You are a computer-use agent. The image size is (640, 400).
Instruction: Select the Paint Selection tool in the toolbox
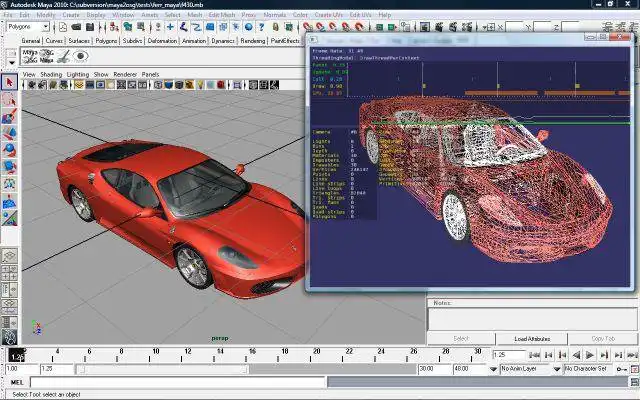[9, 116]
